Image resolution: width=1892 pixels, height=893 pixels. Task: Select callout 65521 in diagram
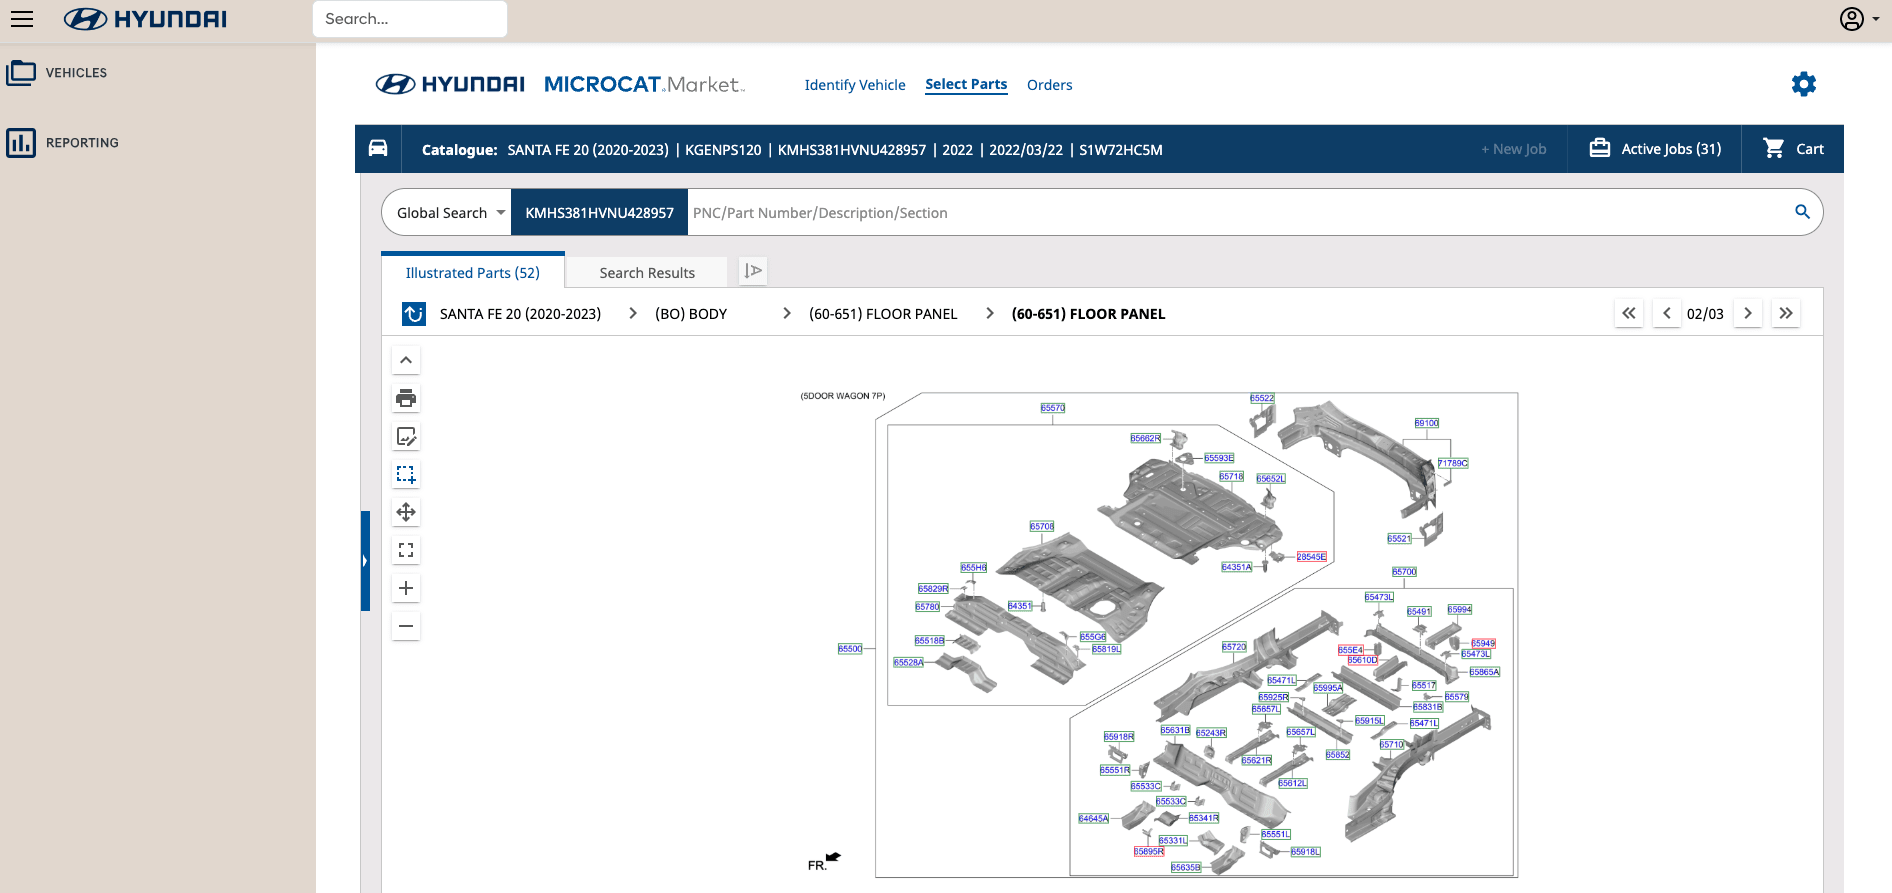pos(1399,538)
